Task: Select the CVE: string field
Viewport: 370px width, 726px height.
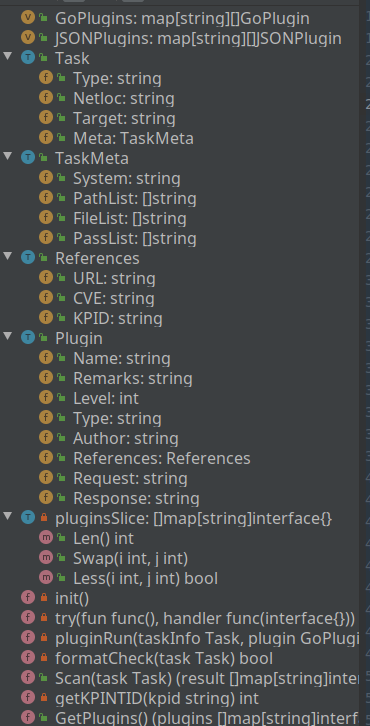Action: pyautogui.click(x=114, y=298)
